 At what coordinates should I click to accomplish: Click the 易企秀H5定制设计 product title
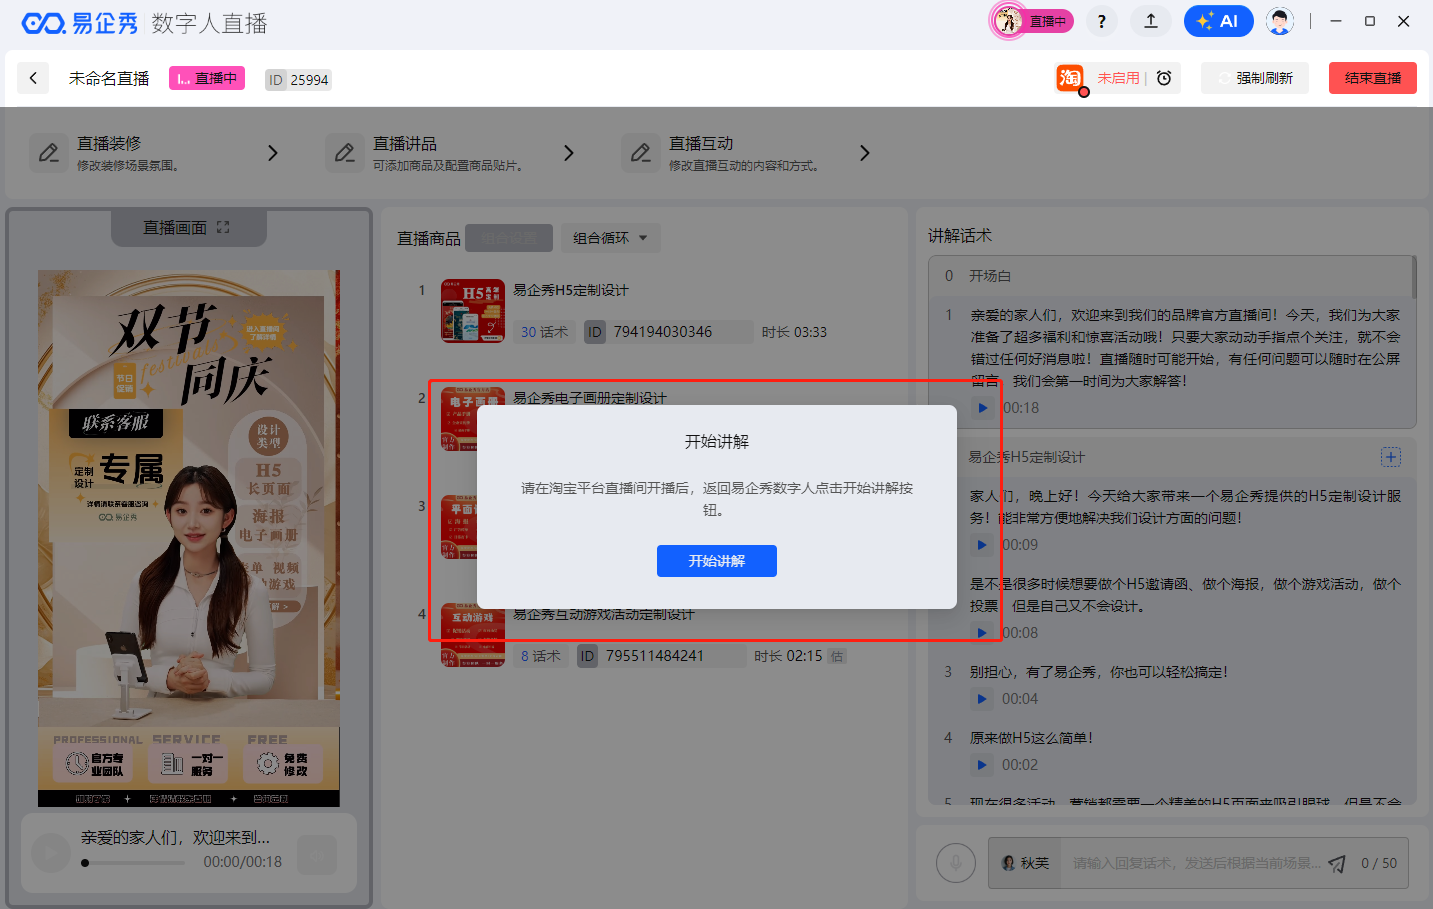coord(571,290)
